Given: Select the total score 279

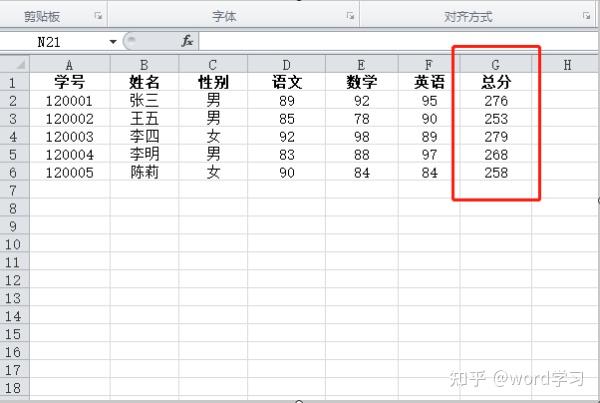Looking at the screenshot, I should [496, 136].
